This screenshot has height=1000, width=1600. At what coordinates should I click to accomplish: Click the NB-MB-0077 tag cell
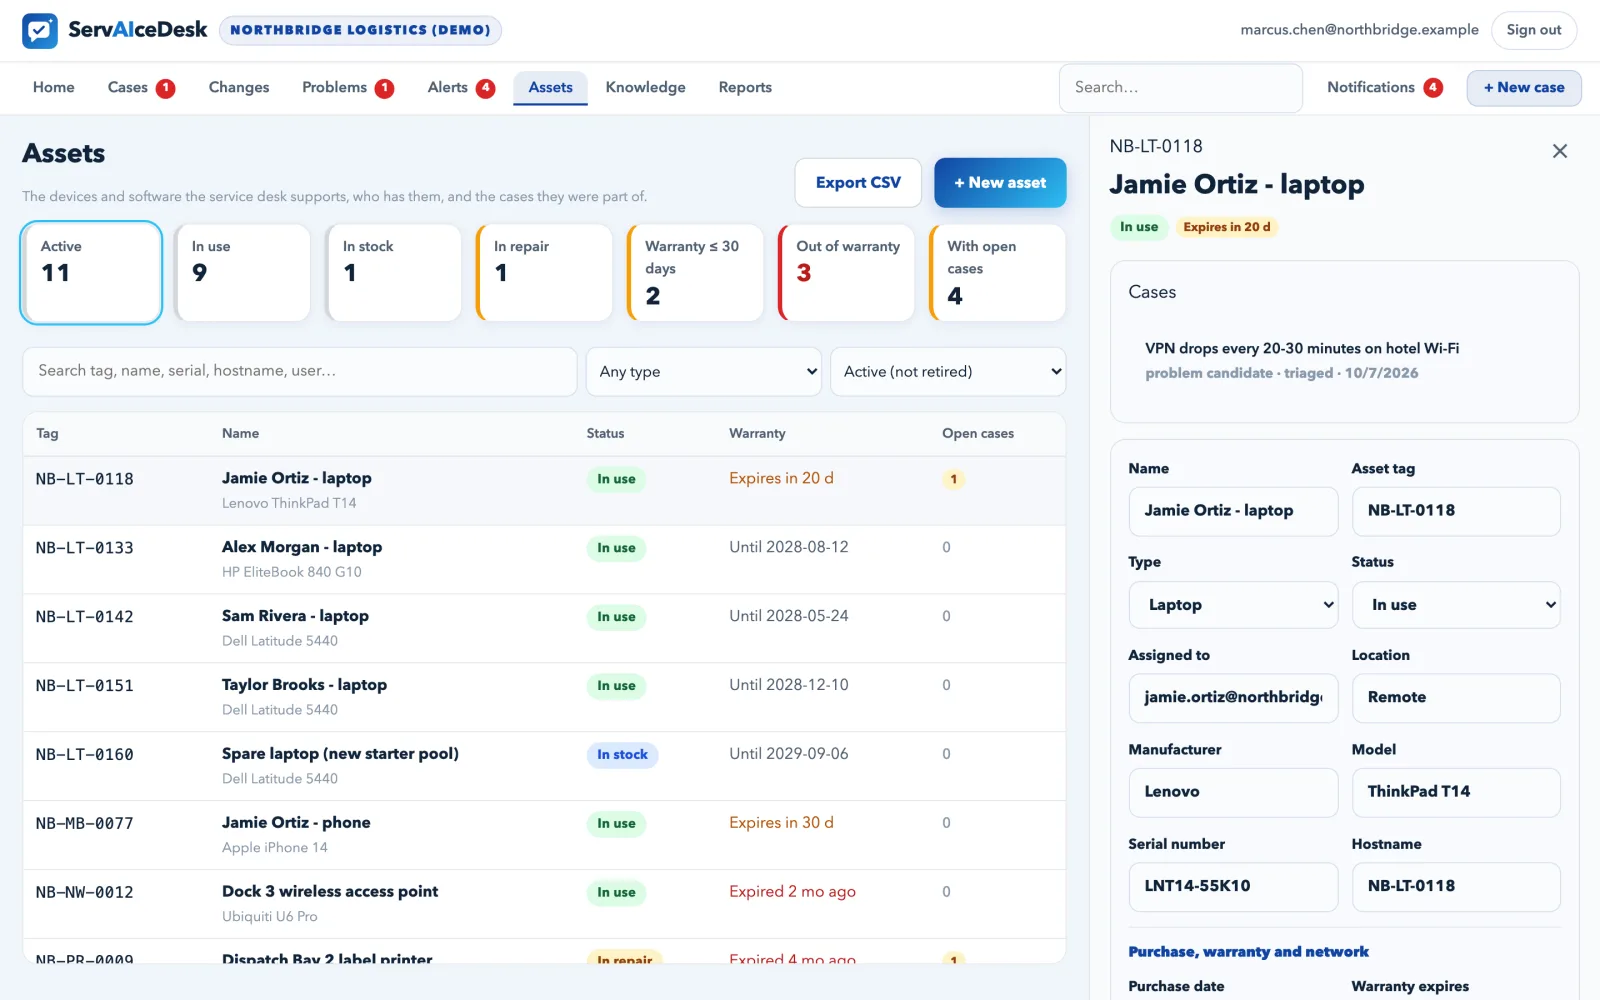click(85, 824)
